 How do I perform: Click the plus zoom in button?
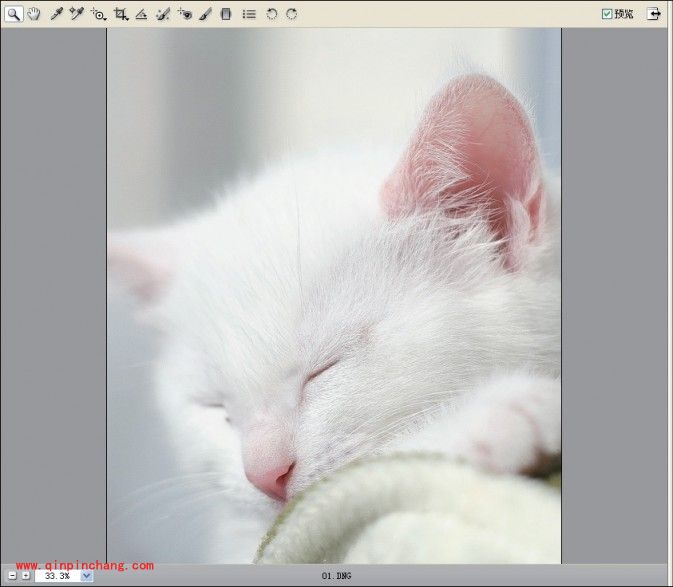pyautogui.click(x=25, y=575)
